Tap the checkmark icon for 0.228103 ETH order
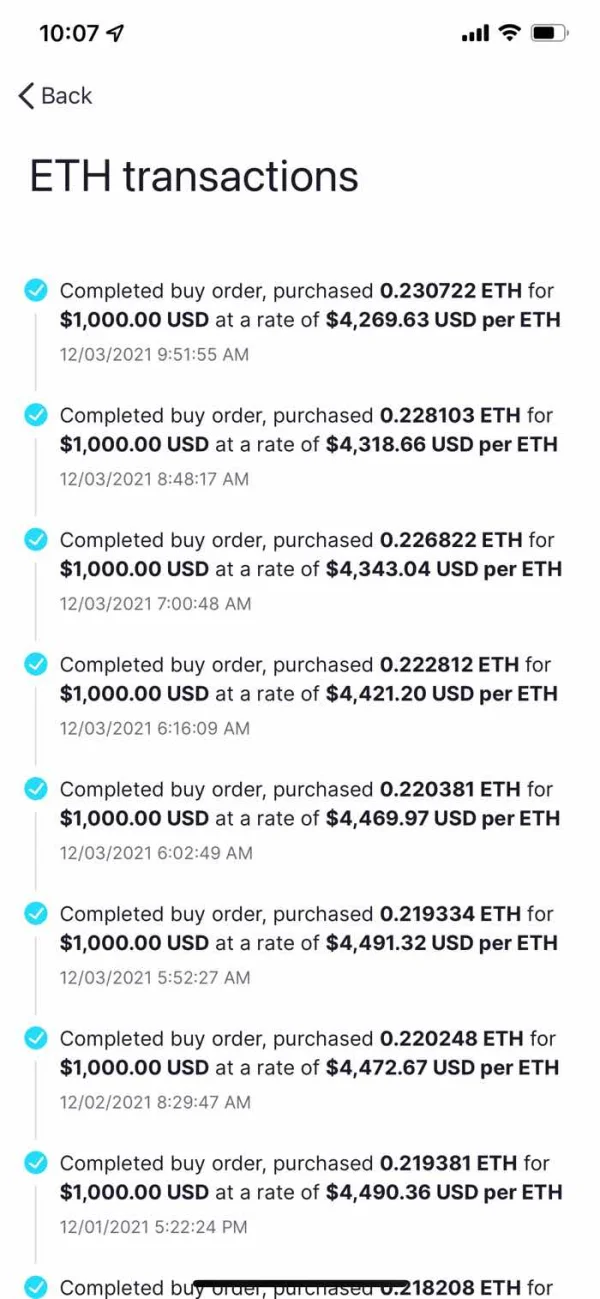The height and width of the screenshot is (1299, 600). point(36,415)
